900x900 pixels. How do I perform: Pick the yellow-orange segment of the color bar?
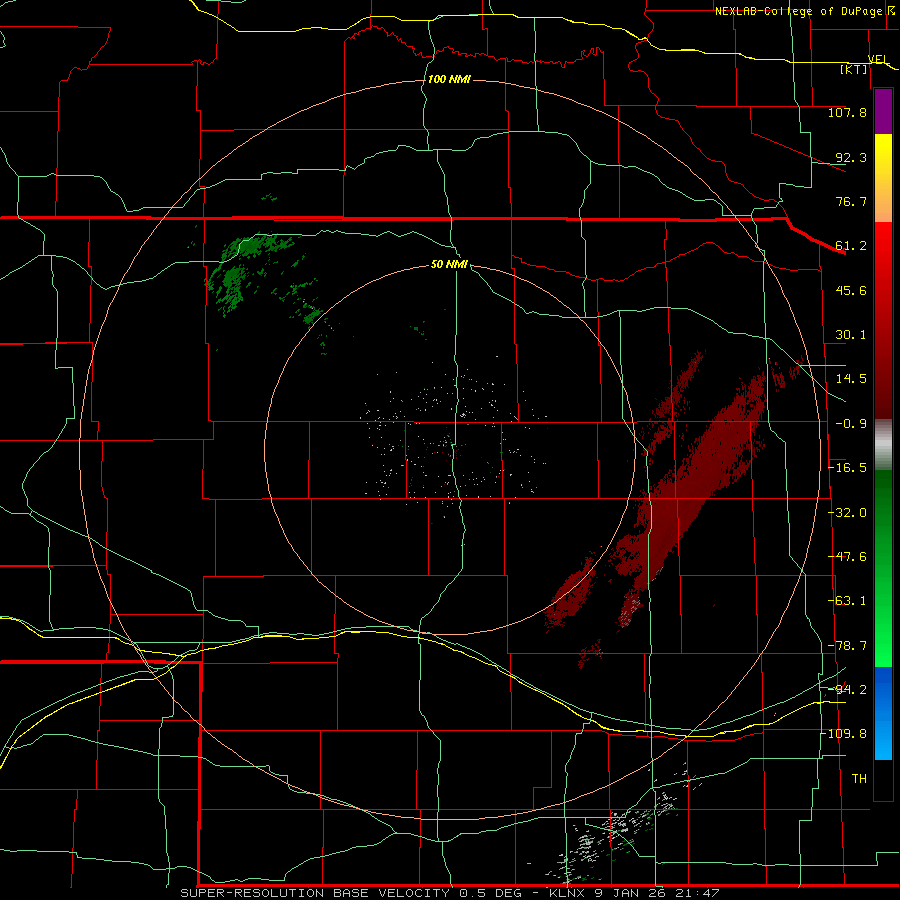pos(883,179)
